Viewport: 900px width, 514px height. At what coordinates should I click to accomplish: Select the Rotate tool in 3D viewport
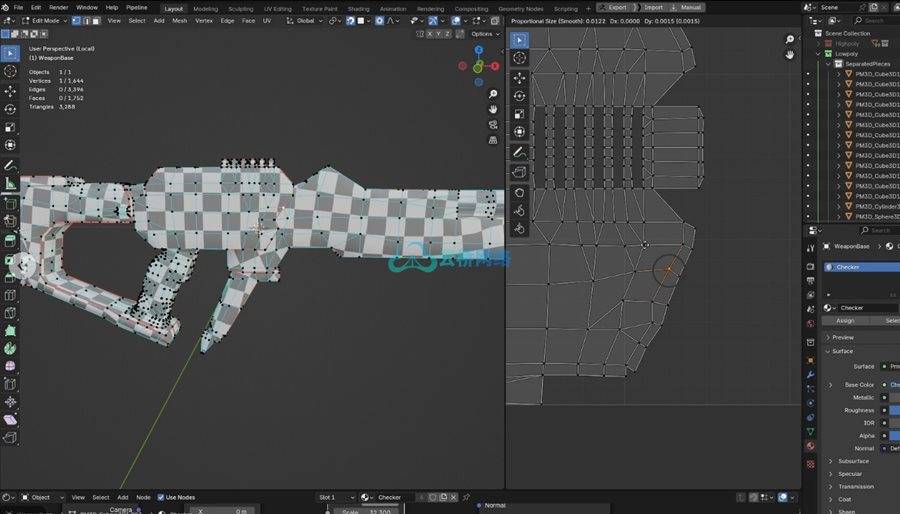point(10,109)
